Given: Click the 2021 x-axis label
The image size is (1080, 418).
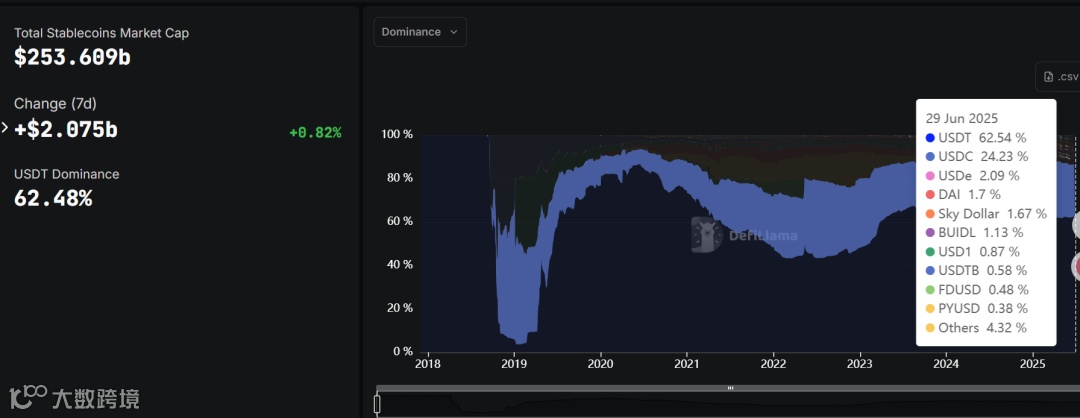Looking at the screenshot, I should click(687, 363).
